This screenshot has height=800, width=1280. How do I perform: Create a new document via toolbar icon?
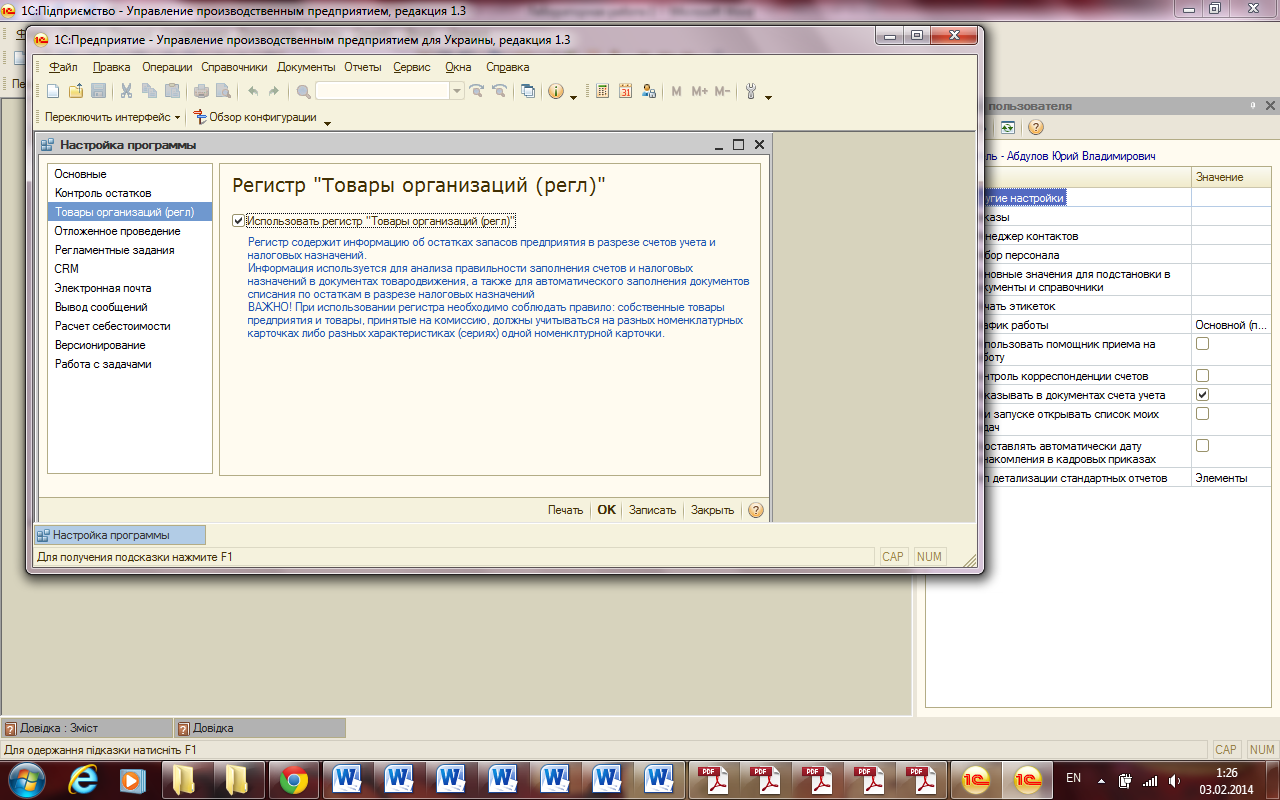[53, 91]
